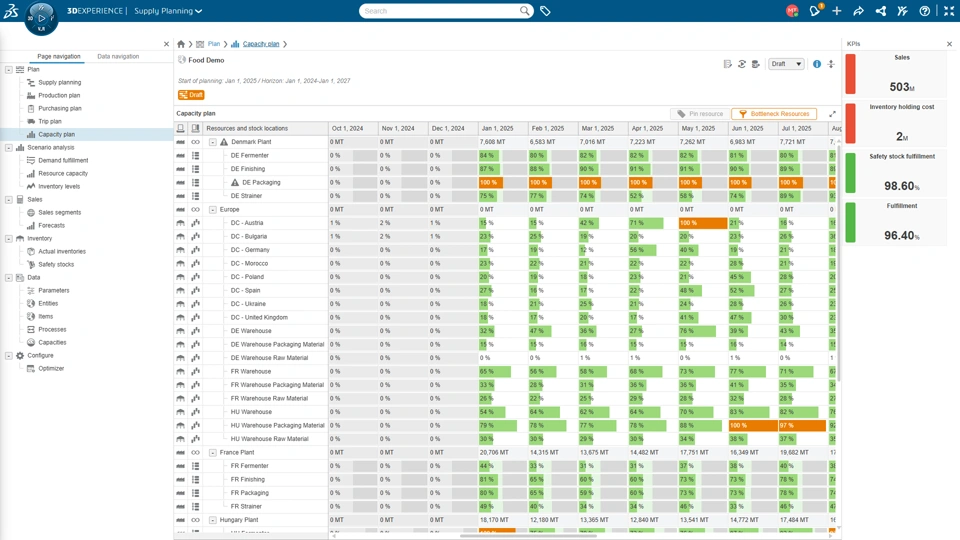This screenshot has height=540, width=960.
Task: Open Safety stocks in tree
Action: 56,264
